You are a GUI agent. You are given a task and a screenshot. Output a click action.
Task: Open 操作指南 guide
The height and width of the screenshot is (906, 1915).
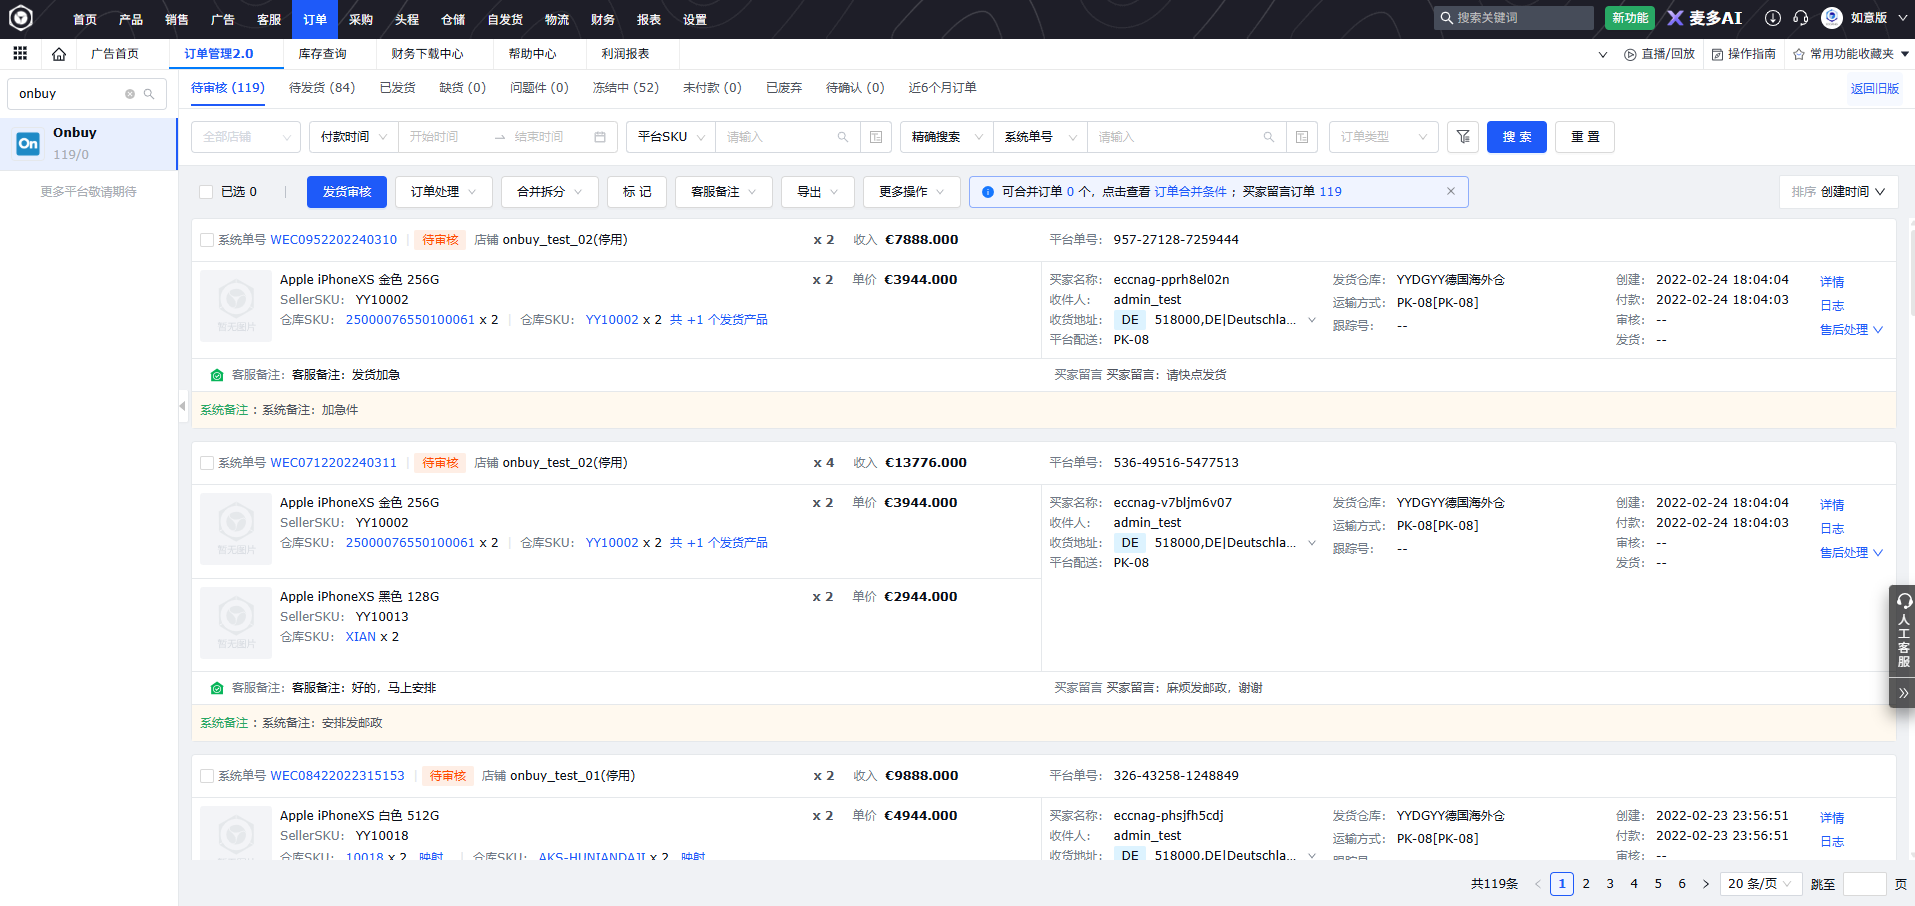tap(1743, 54)
